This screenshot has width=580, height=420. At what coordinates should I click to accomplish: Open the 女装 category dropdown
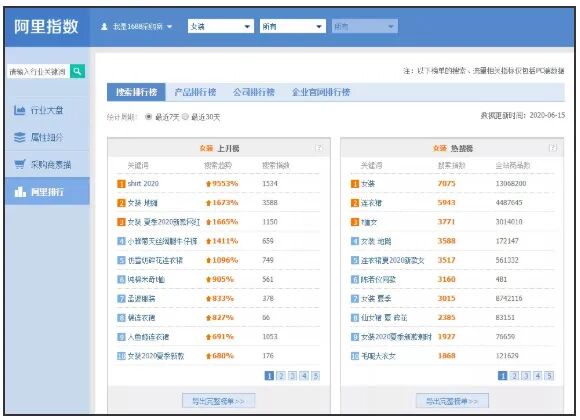(x=221, y=26)
